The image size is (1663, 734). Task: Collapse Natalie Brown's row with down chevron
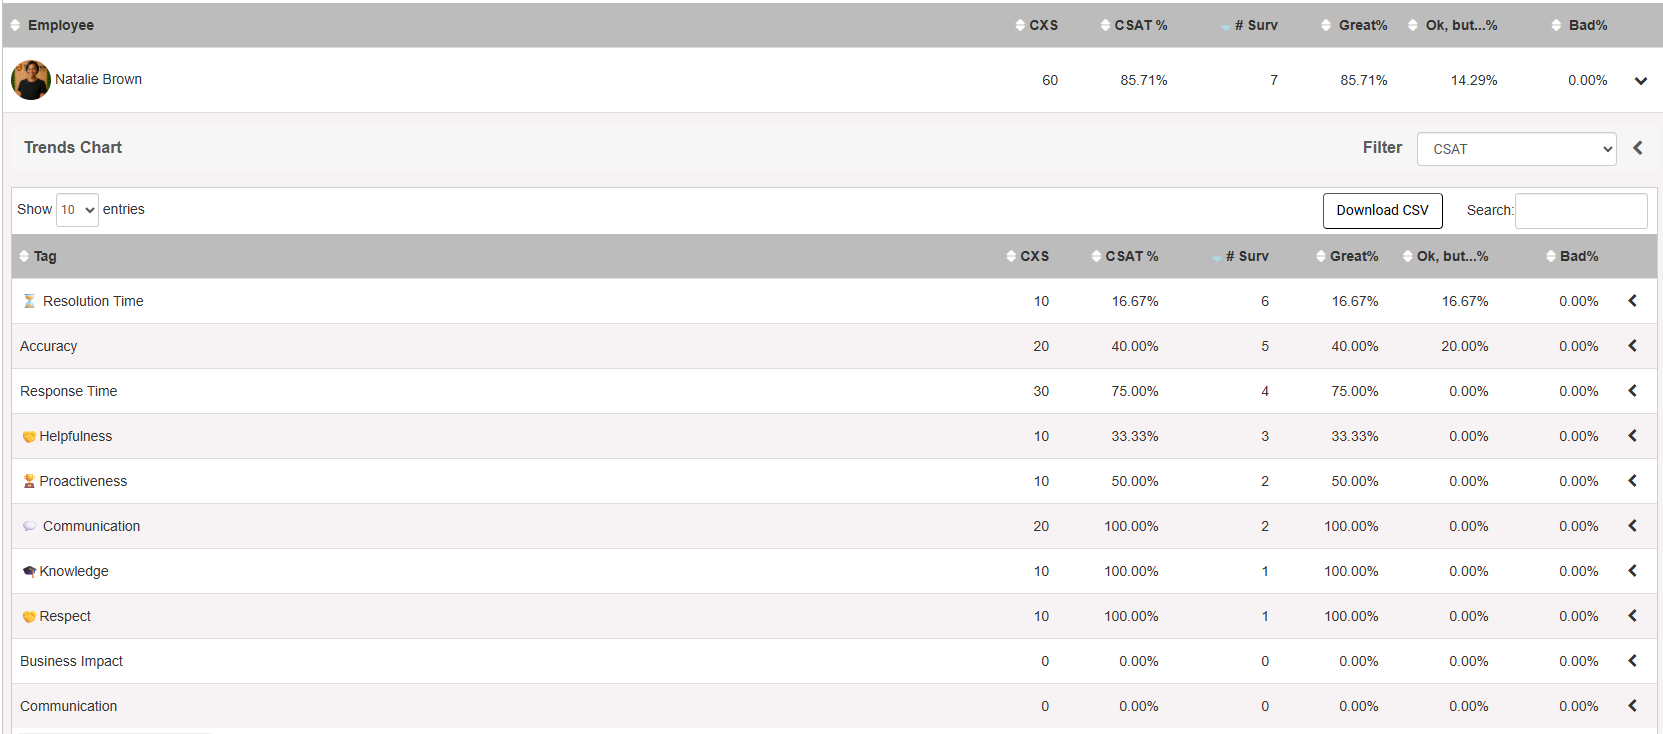(x=1641, y=81)
